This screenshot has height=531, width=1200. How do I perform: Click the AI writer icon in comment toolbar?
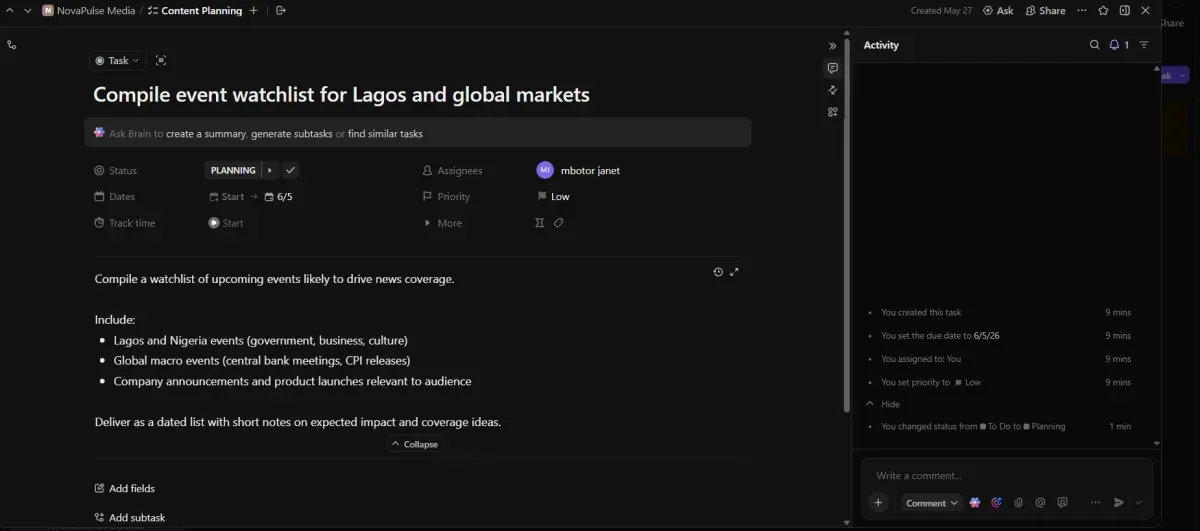pyautogui.click(x=997, y=503)
